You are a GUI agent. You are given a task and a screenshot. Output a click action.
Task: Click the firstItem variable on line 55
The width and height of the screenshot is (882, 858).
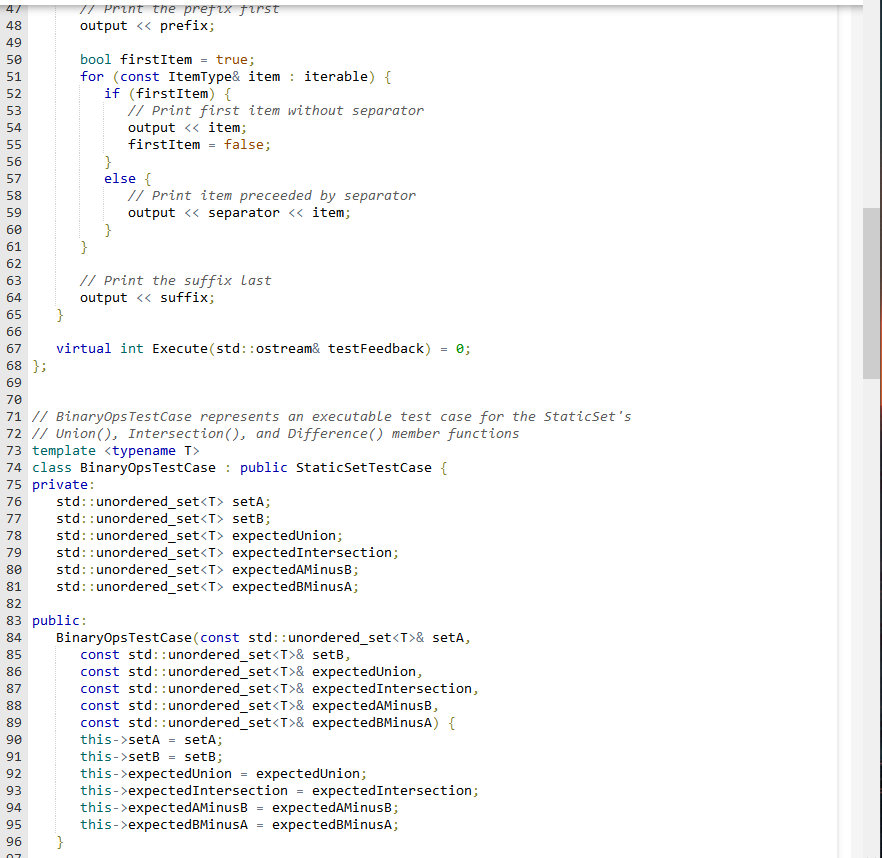coord(165,144)
